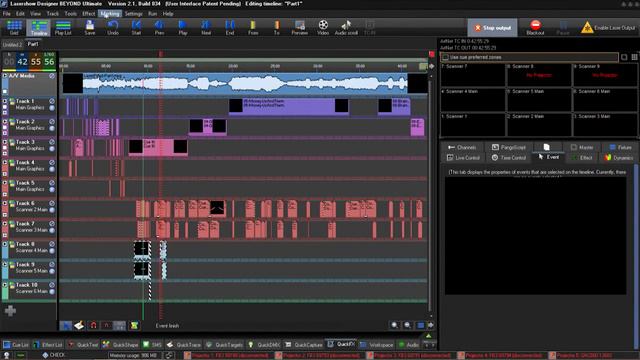Open the Master tab

(582, 147)
